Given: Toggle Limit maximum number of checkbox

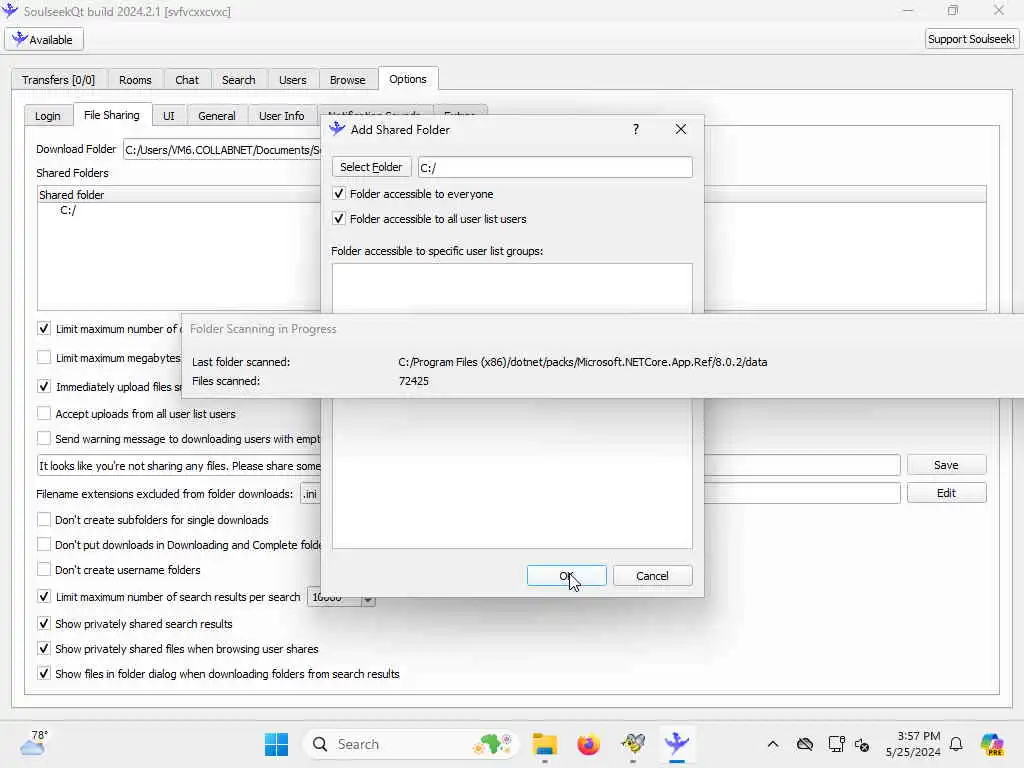Looking at the screenshot, I should (x=44, y=328).
